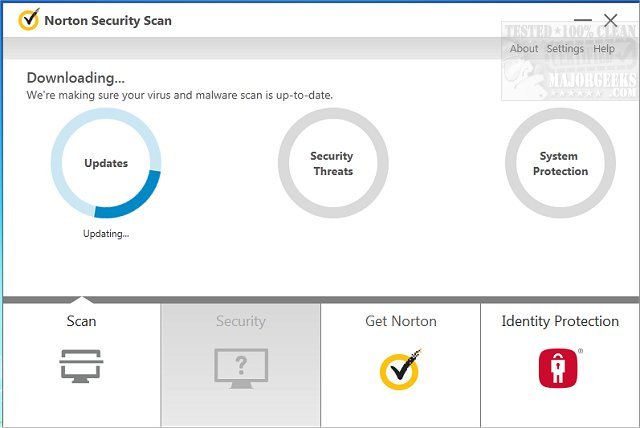
Task: Minimize the Norton Security Scan window
Action: [584, 20]
